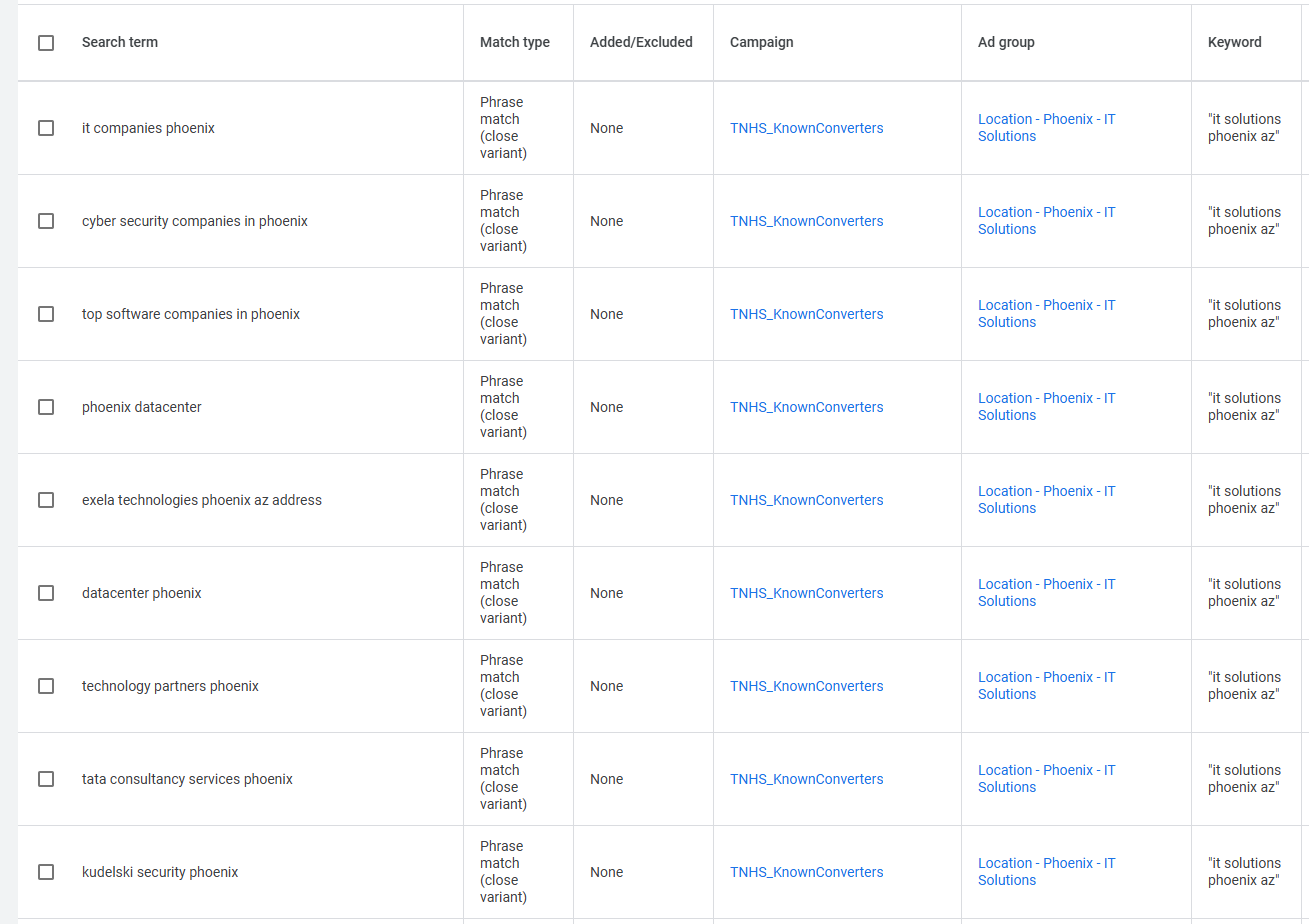The image size is (1309, 924).
Task: Click the Keyword column header
Action: click(1234, 42)
